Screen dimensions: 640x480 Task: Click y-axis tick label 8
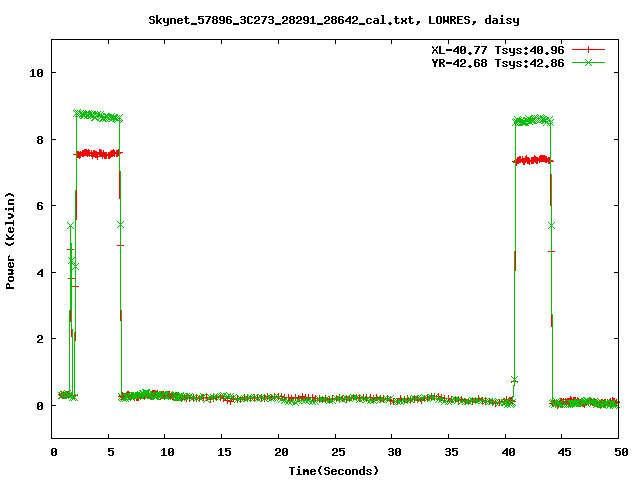tap(40, 140)
